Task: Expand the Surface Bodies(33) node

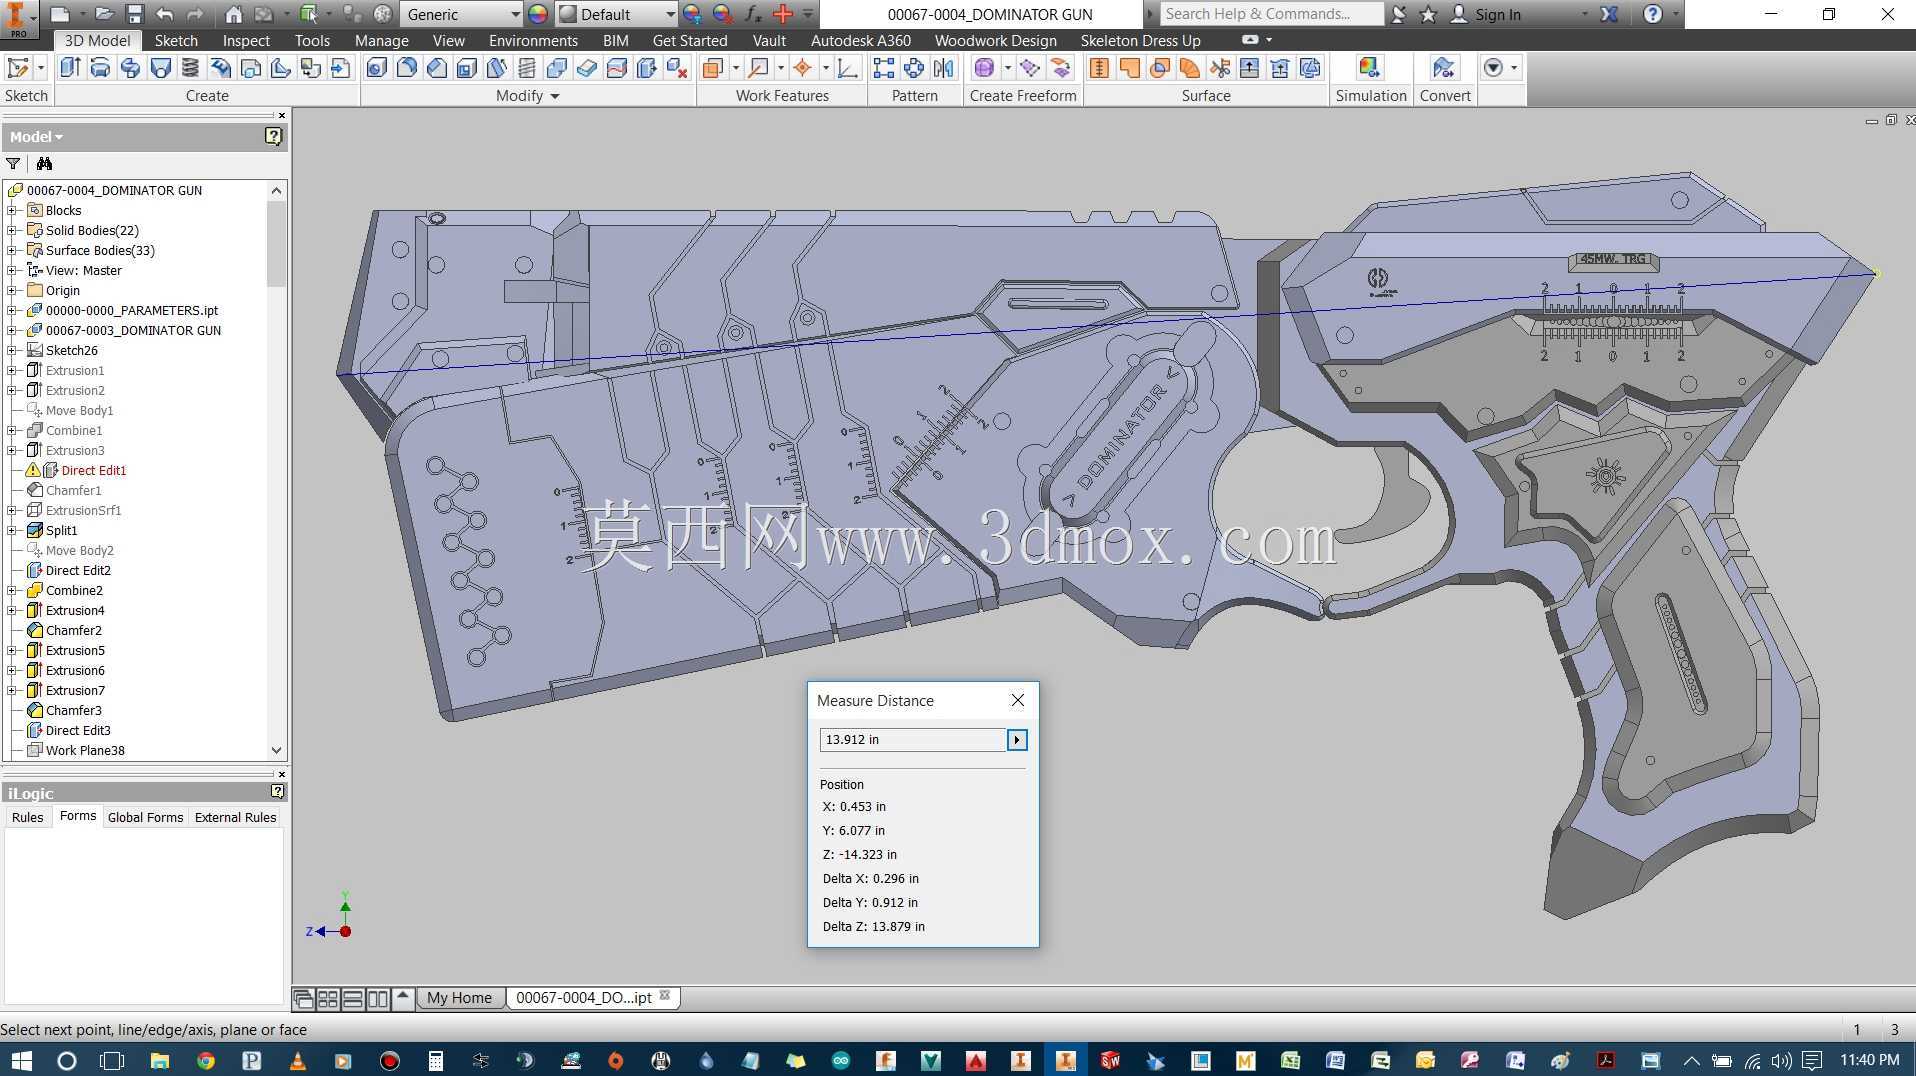Action: (x=12, y=250)
